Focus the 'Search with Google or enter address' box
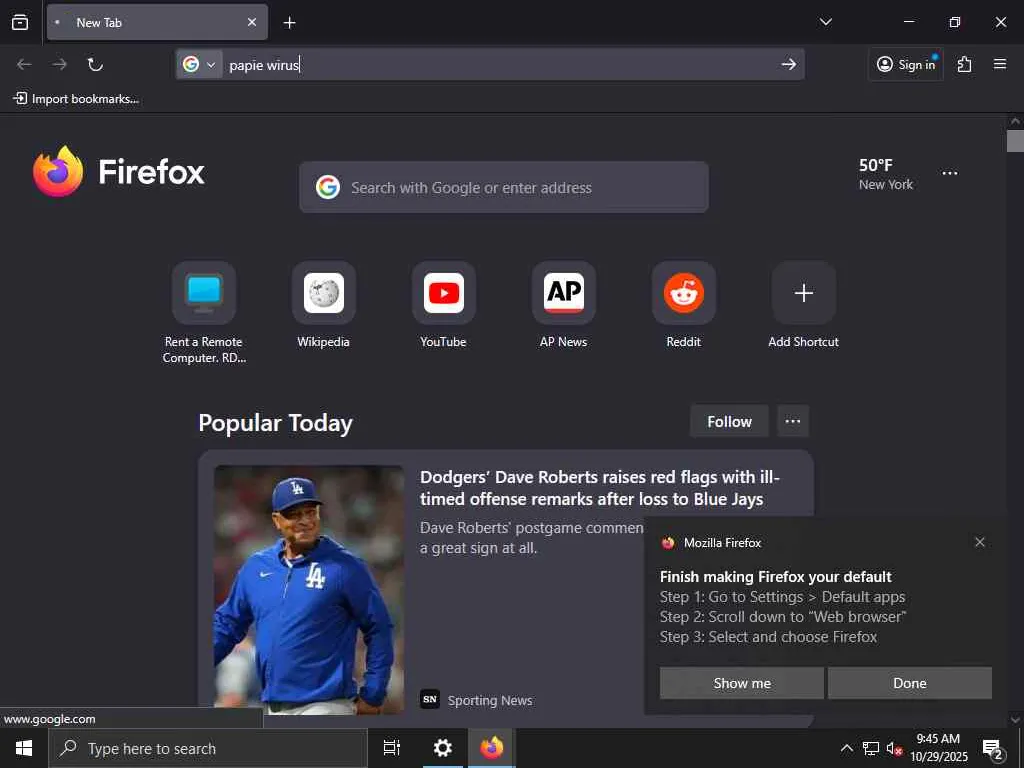The height and width of the screenshot is (768, 1024). (504, 187)
